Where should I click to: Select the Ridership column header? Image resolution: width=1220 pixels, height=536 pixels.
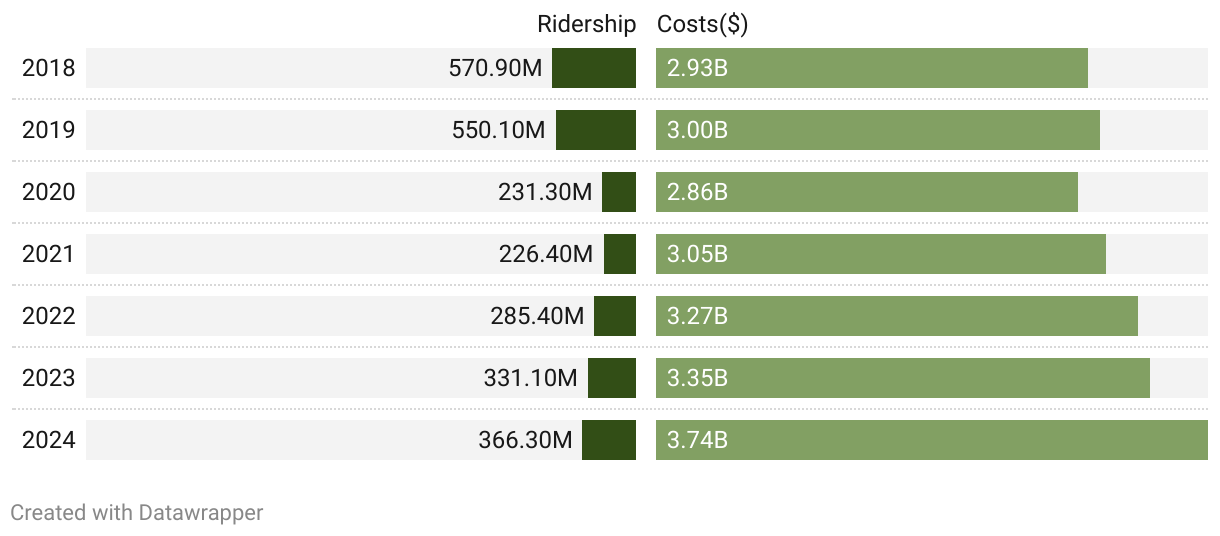point(586,24)
